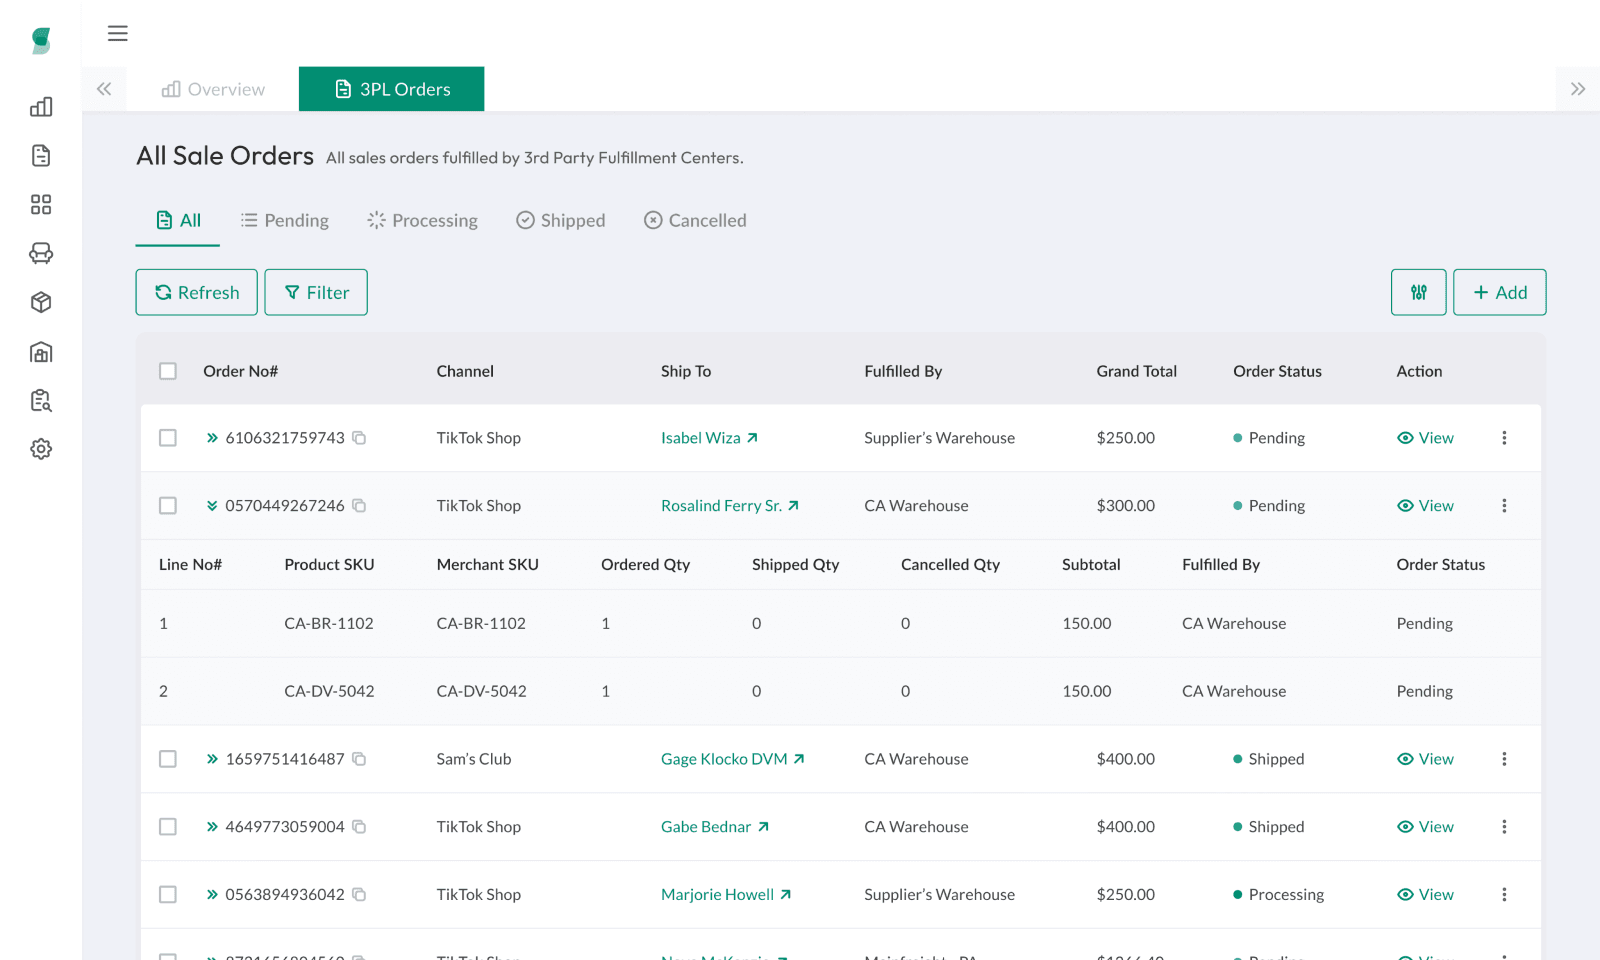Open the bar chart sidebar icon

tap(41, 107)
